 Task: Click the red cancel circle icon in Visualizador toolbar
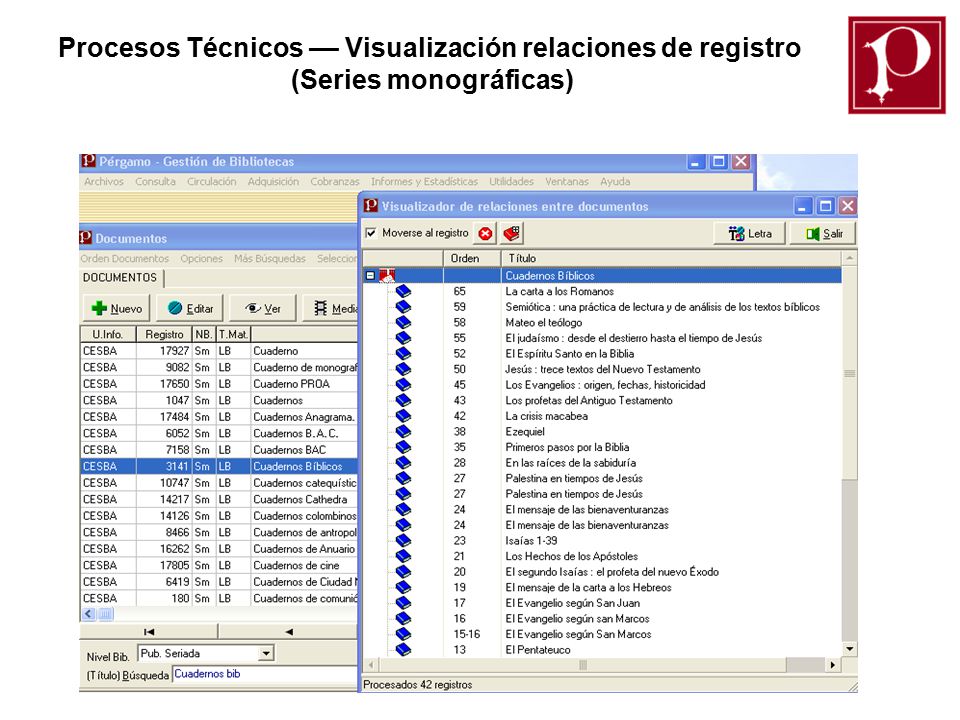coord(485,233)
